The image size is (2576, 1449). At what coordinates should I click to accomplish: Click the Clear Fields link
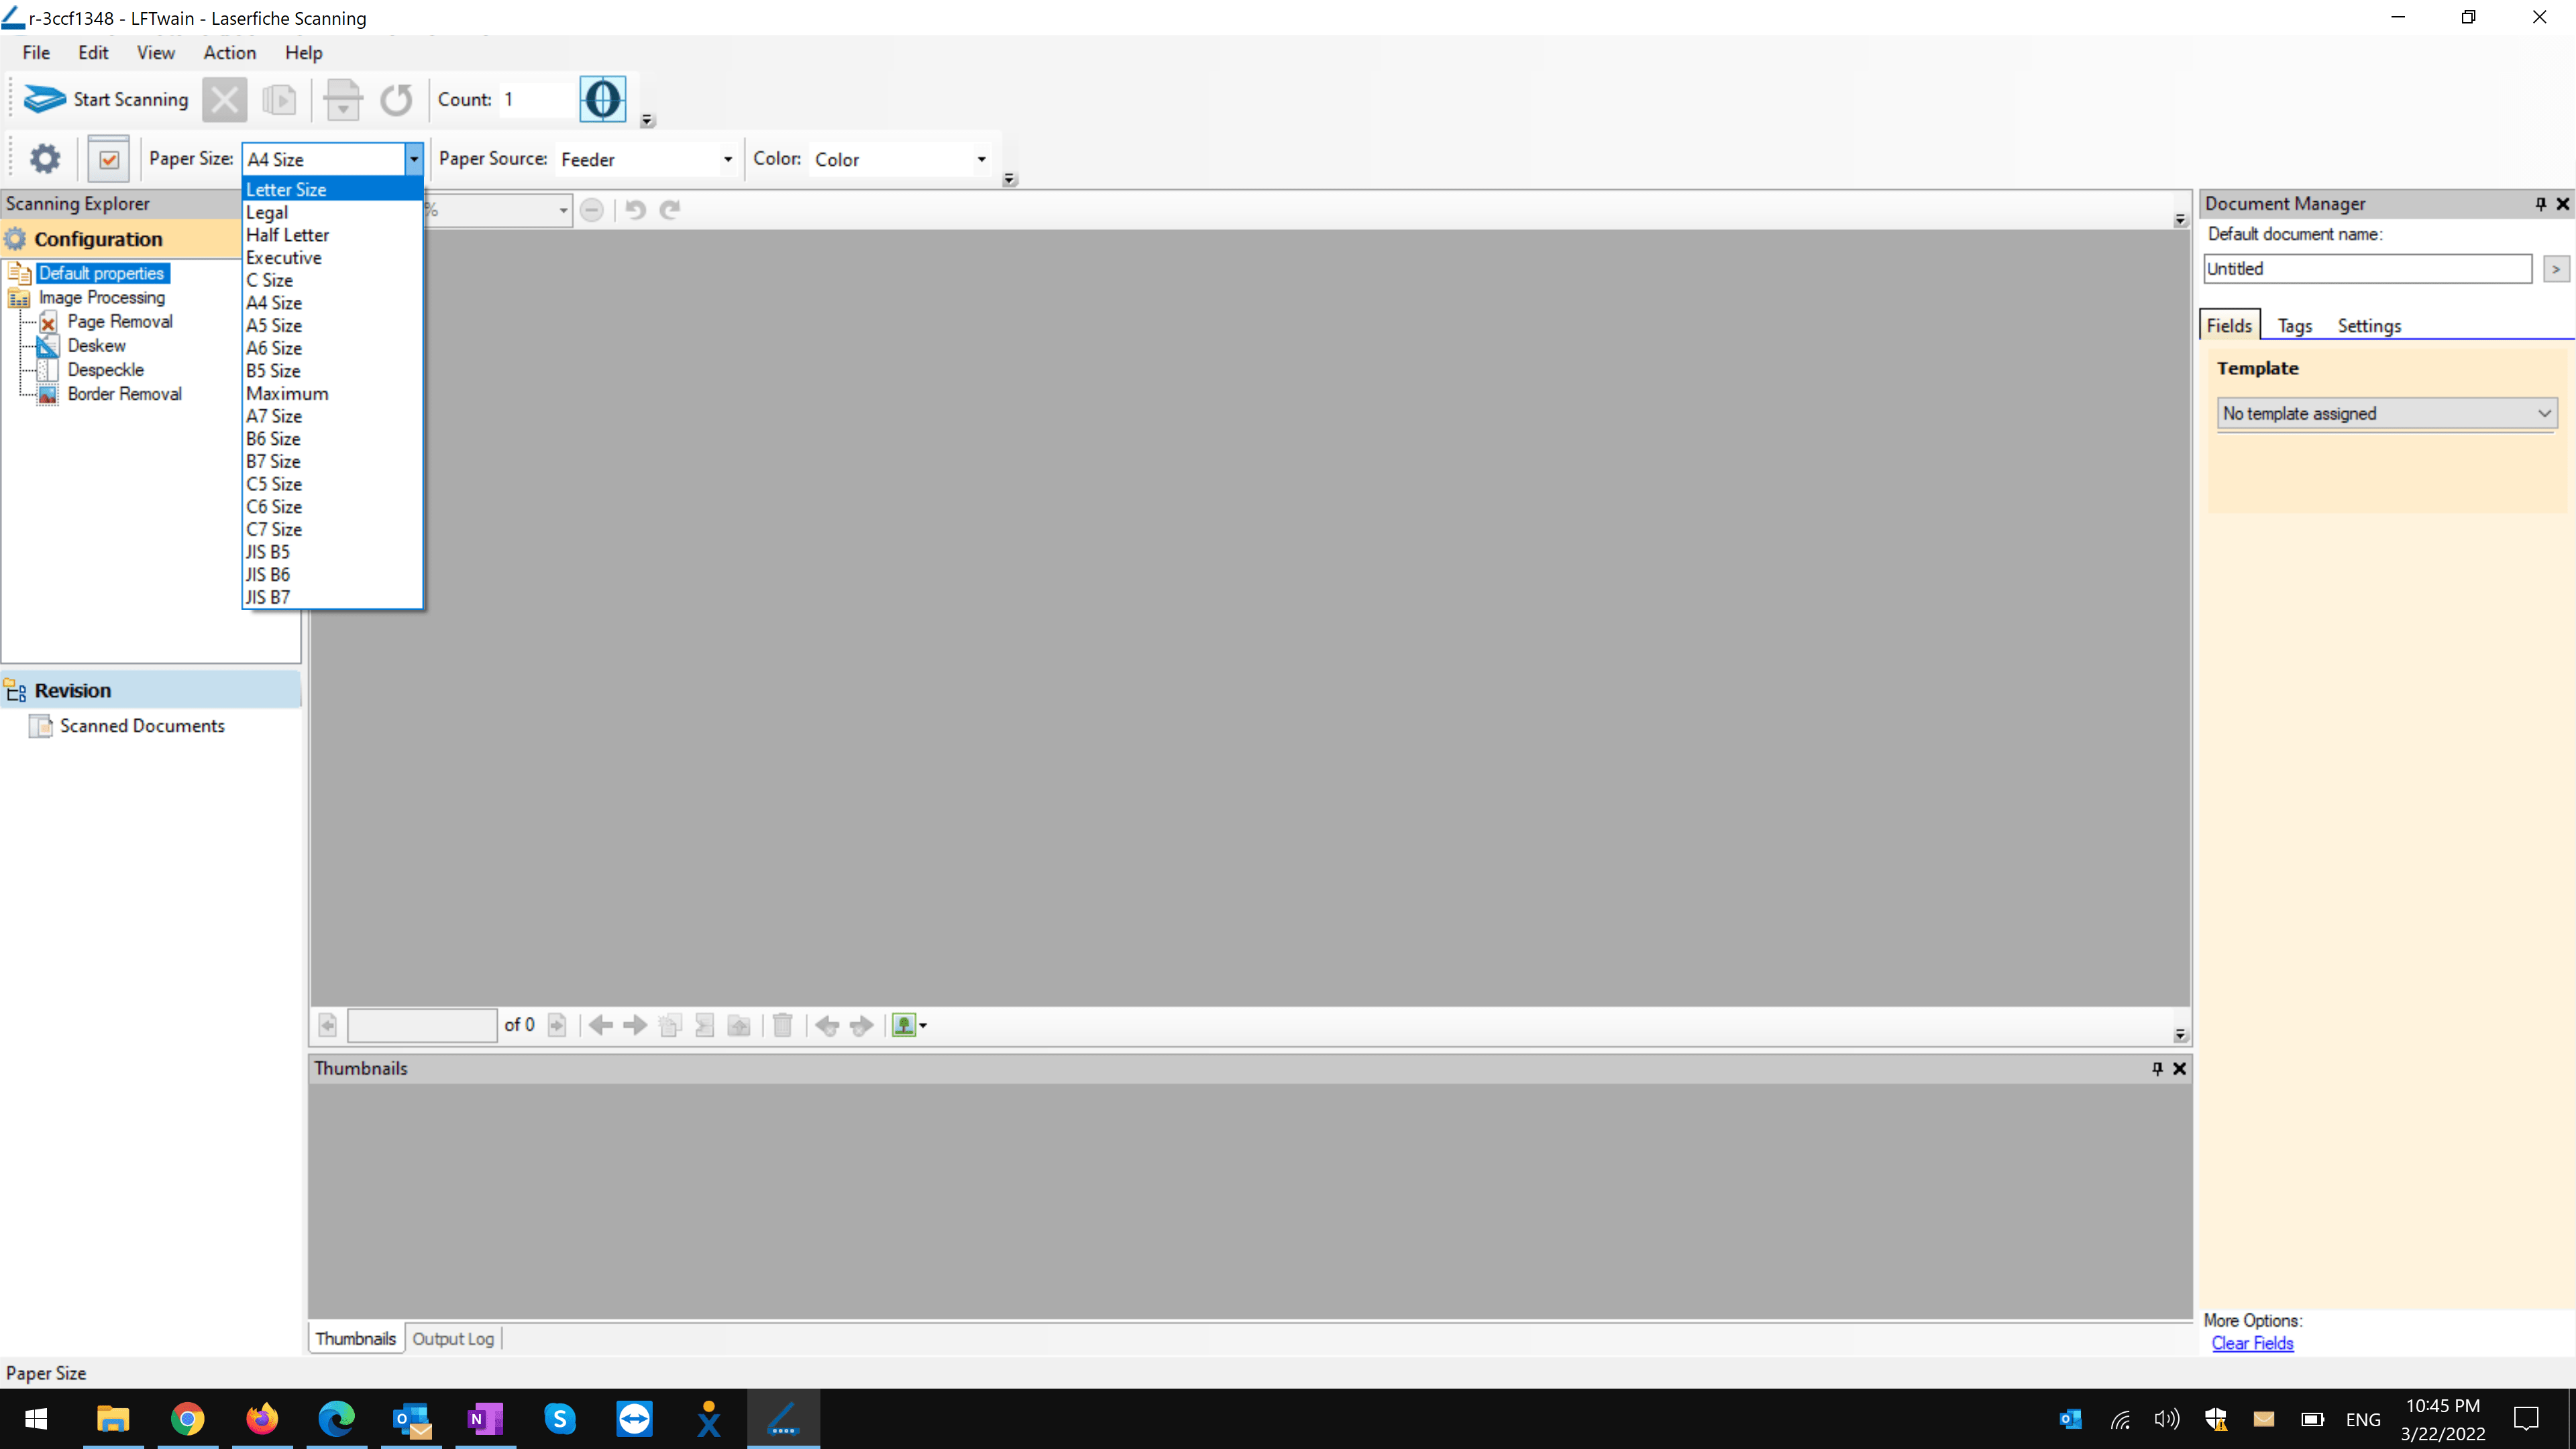point(2252,1343)
